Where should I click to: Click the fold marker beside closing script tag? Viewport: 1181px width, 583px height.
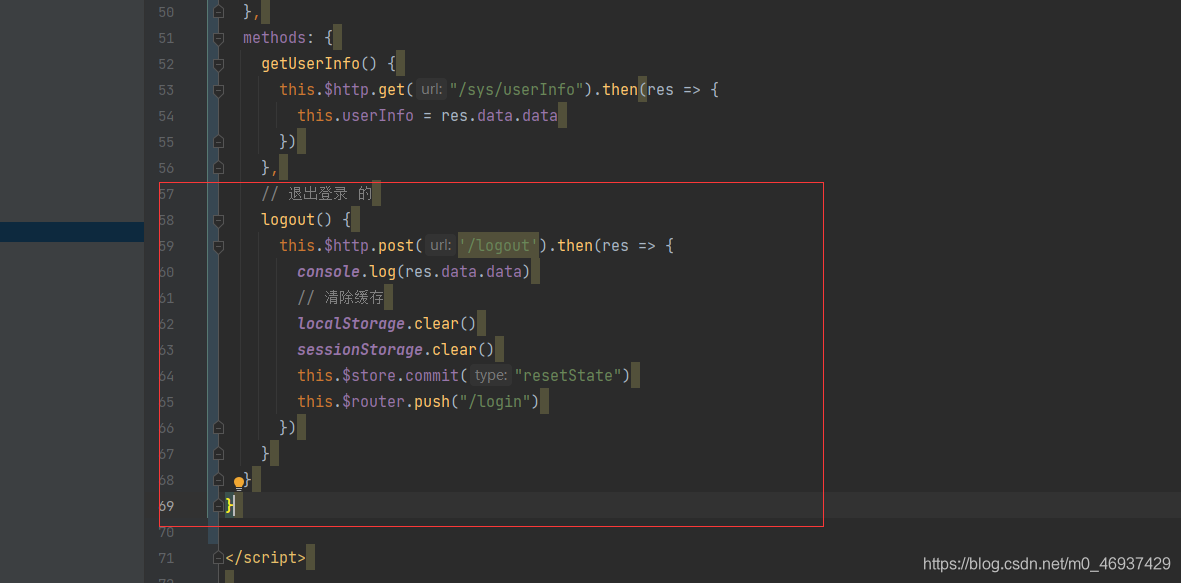(218, 557)
